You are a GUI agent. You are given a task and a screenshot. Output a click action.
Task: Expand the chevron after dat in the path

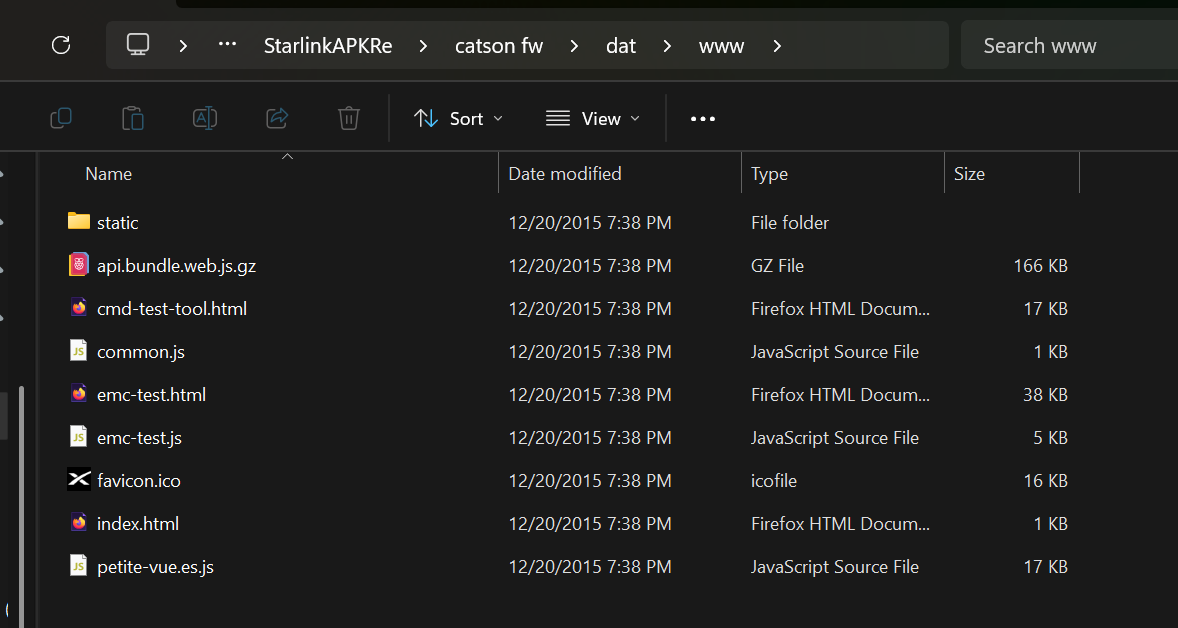(667, 46)
